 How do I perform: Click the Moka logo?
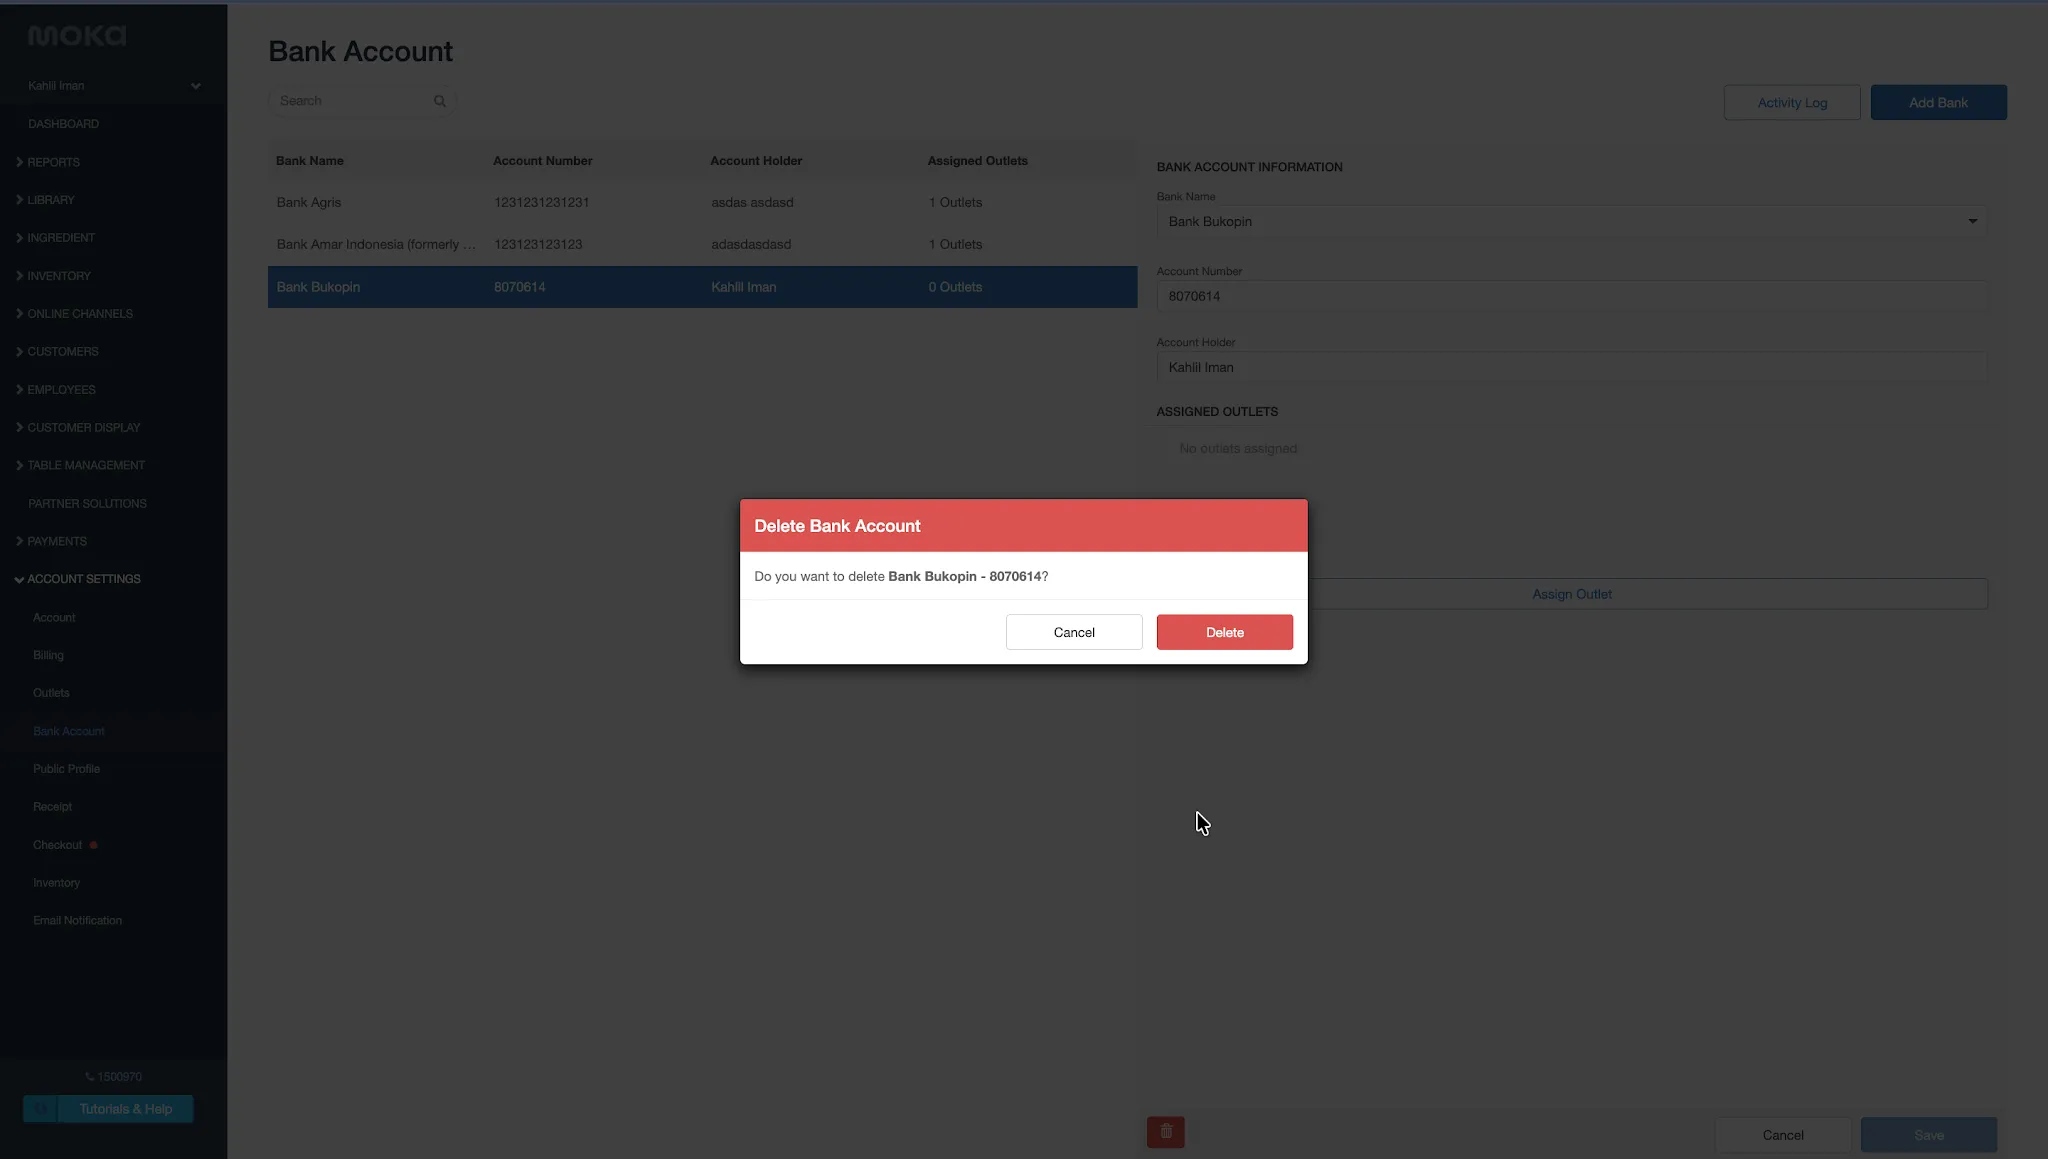[x=77, y=36]
